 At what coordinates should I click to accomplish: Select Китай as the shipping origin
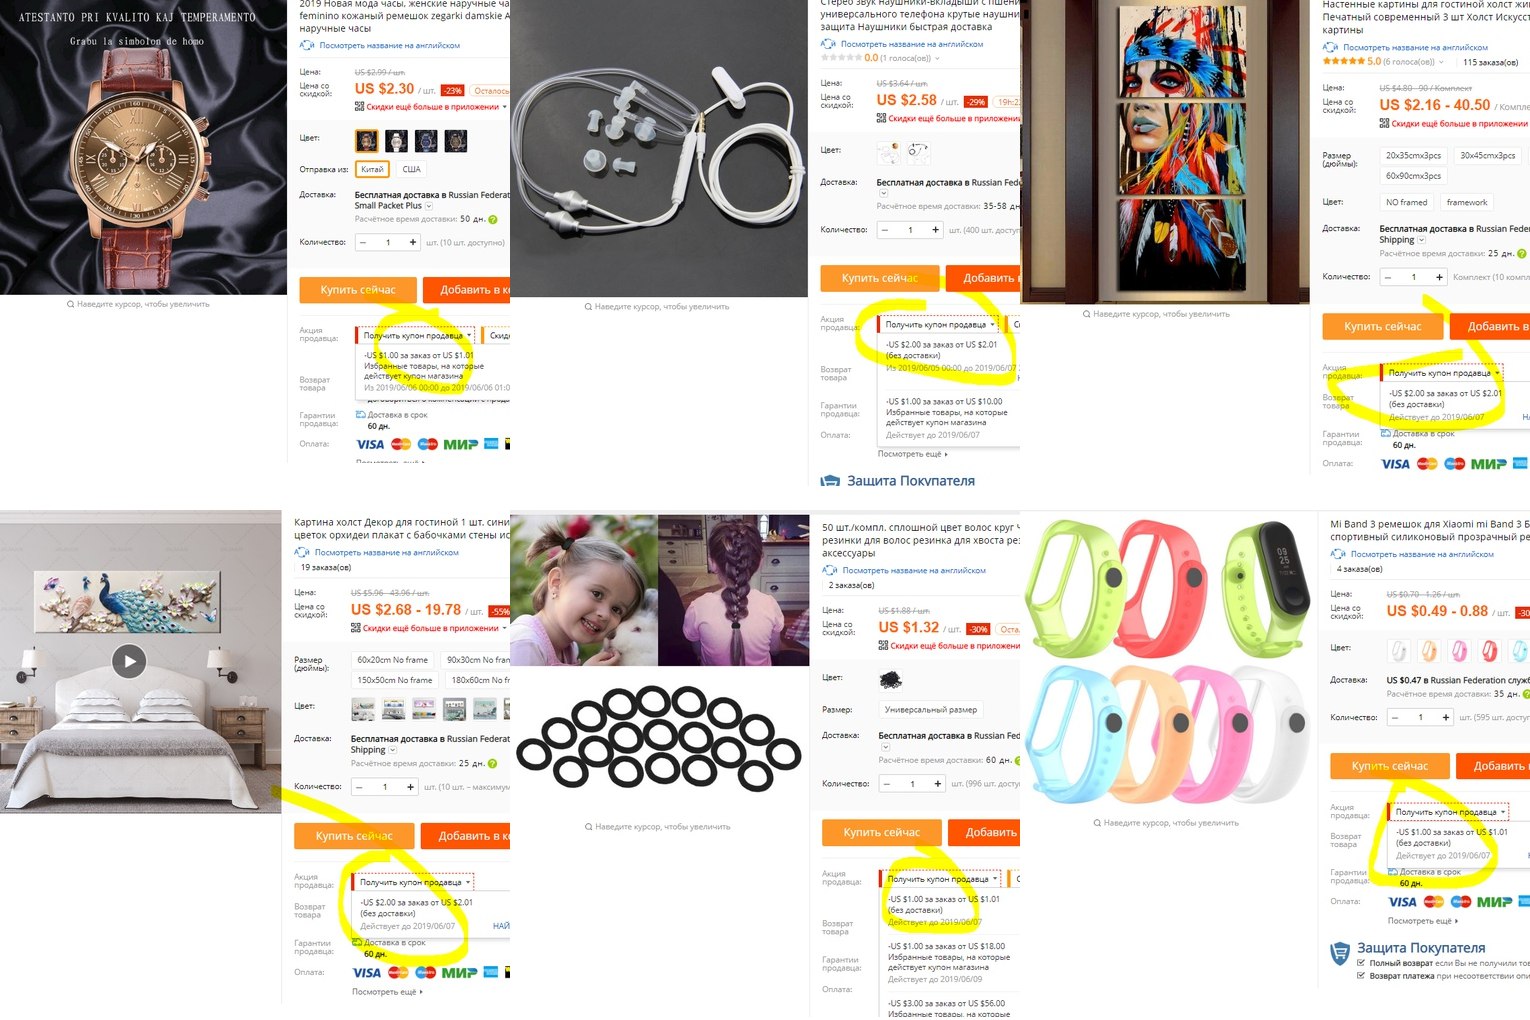point(372,169)
